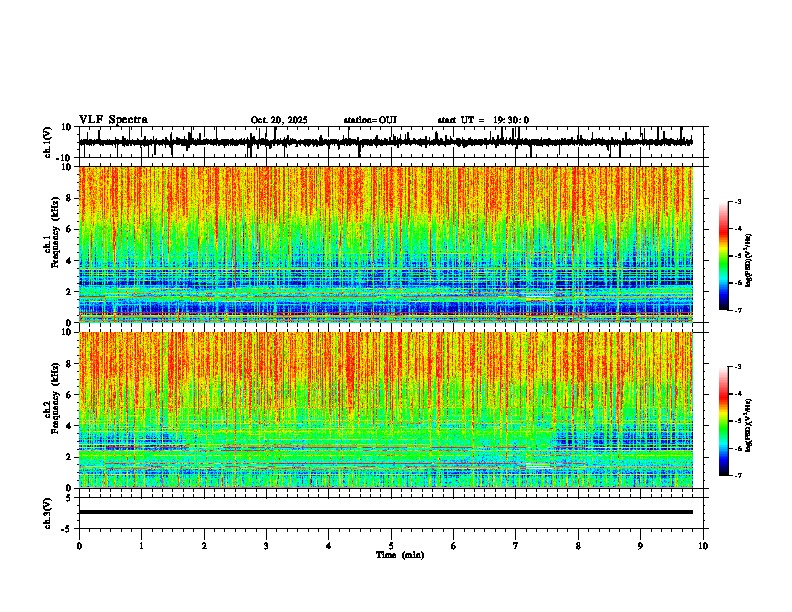The height and width of the screenshot is (612, 792).
Task: Click the "start UT = 19:30:0" text
Action: [x=483, y=120]
